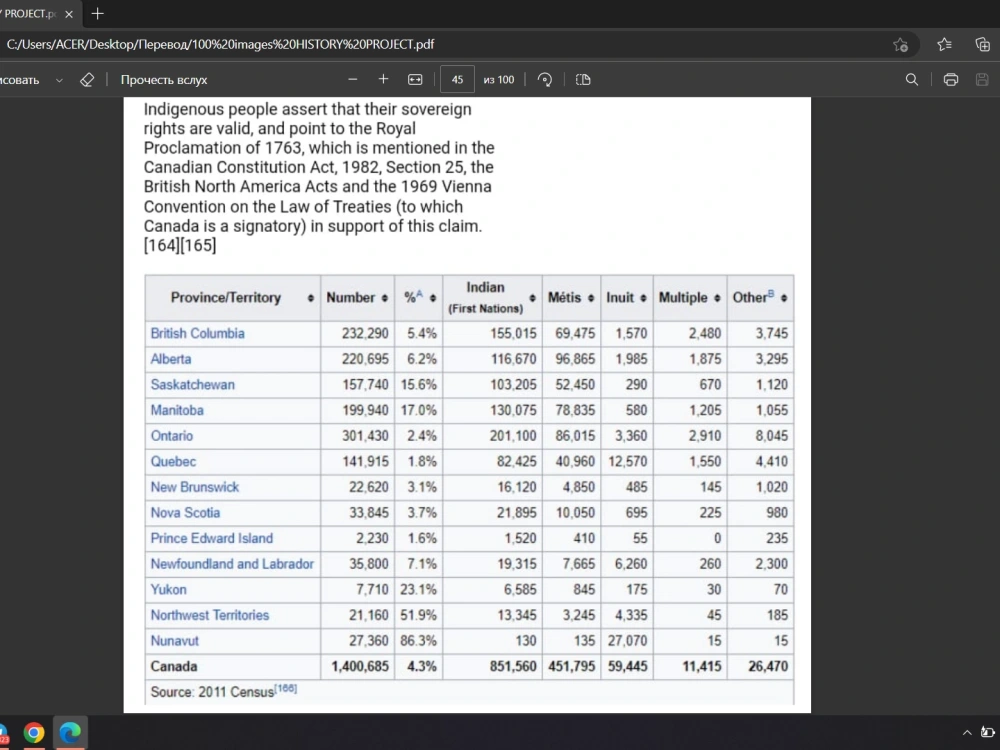Open the Nunavut link
This screenshot has width=1000, height=750.
[x=174, y=640]
